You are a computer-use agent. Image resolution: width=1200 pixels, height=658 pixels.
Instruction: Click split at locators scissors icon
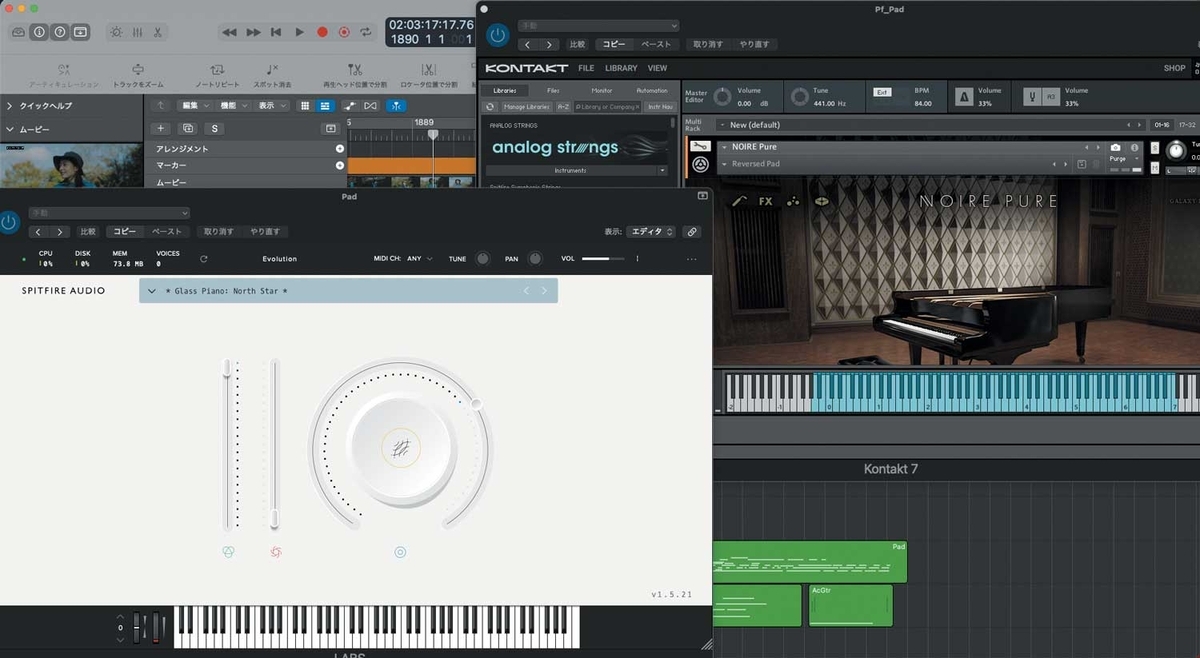[428, 70]
